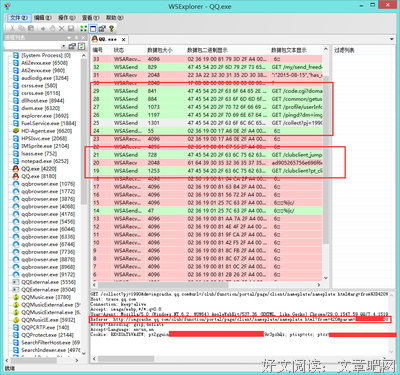
Task: Click QQMusicE.exe [5932] icon
Action: 16,320
